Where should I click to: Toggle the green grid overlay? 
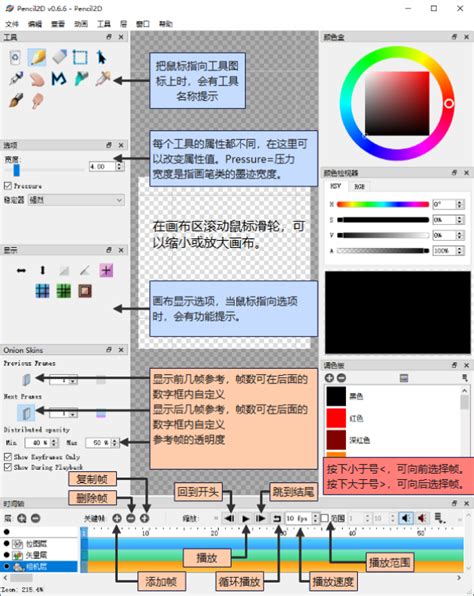pyautogui.click(x=63, y=292)
